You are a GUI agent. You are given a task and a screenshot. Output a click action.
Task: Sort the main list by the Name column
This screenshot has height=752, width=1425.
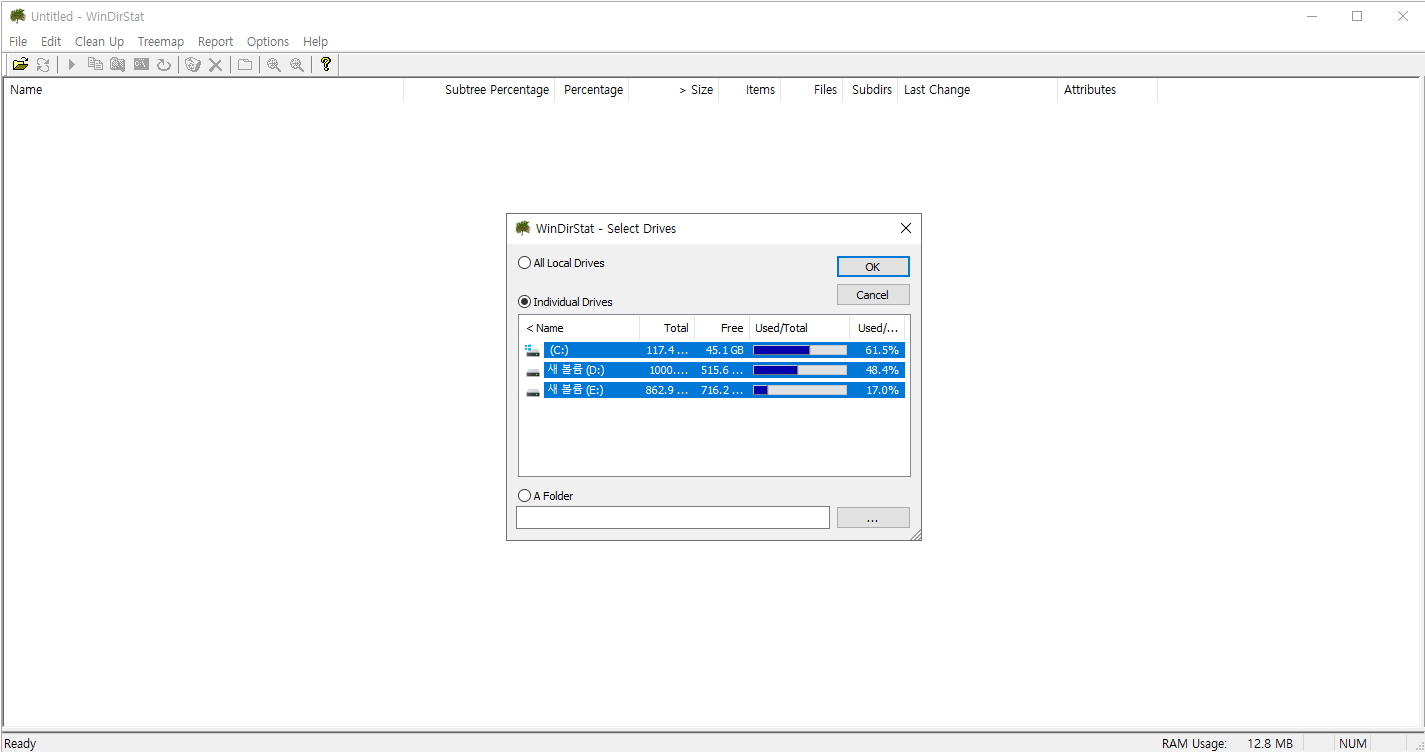[204, 89]
